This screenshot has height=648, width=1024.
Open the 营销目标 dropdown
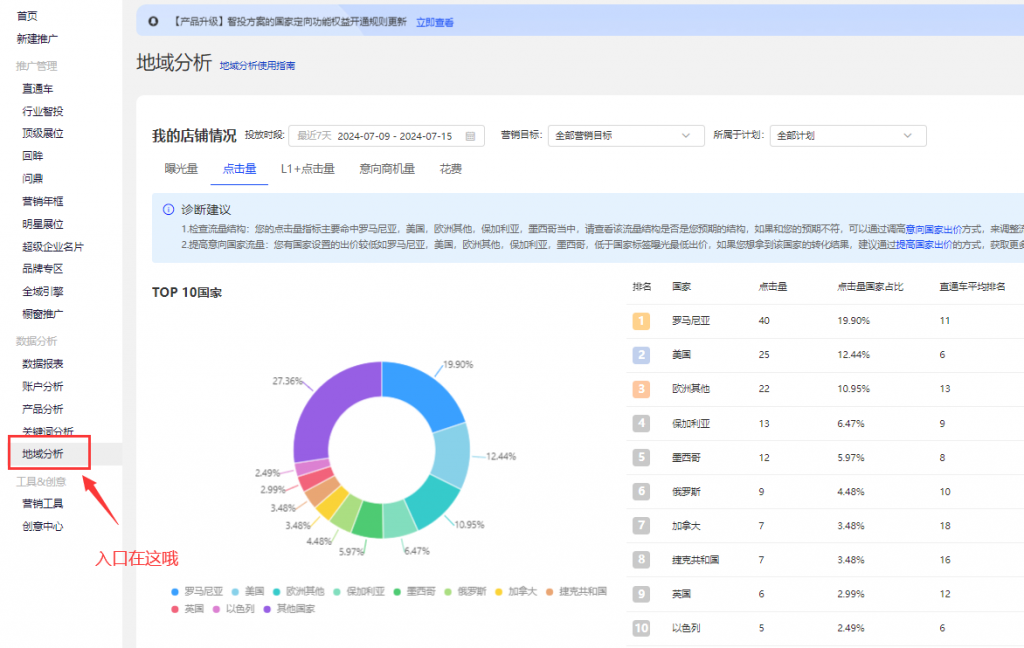point(626,136)
